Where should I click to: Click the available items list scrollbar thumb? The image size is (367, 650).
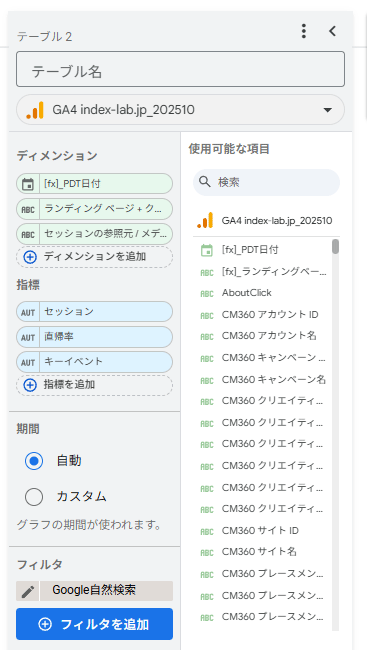(x=335, y=246)
